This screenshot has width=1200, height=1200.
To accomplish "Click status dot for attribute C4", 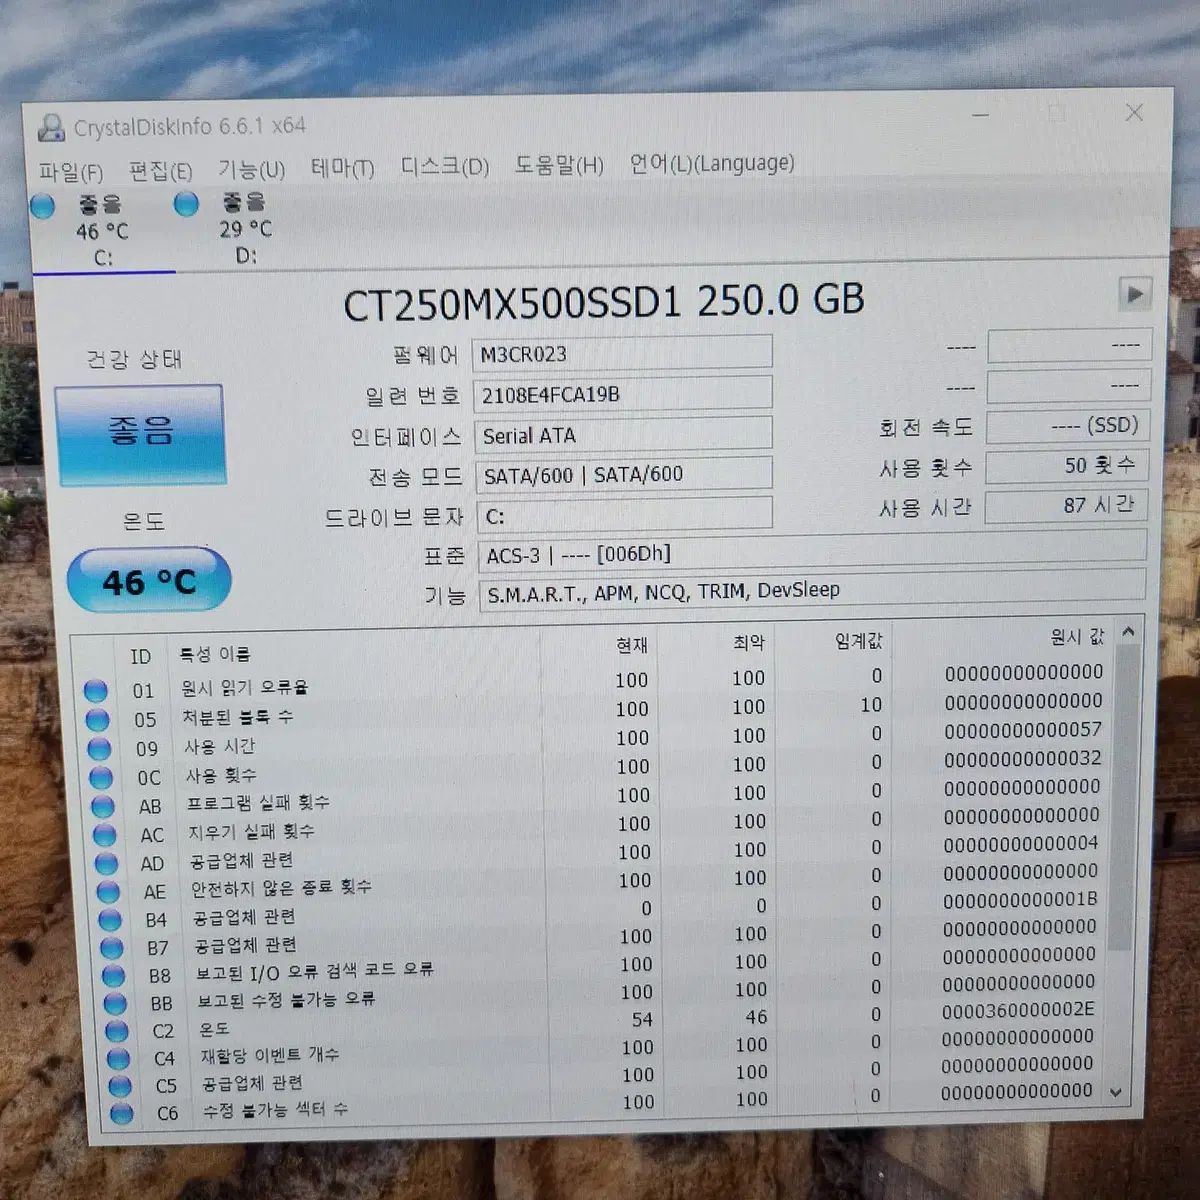I will click(119, 1058).
